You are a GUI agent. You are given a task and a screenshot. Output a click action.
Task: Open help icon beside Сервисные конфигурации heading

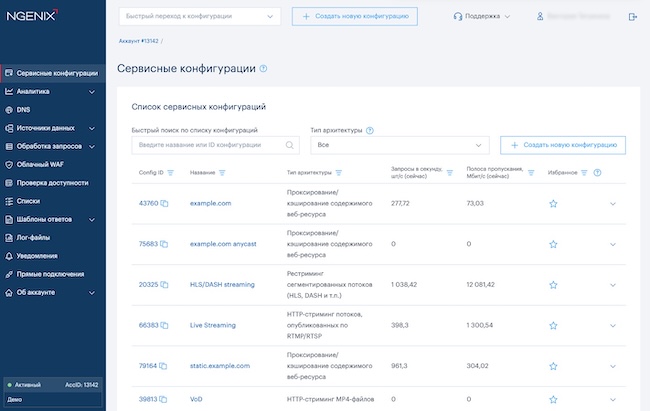point(263,68)
